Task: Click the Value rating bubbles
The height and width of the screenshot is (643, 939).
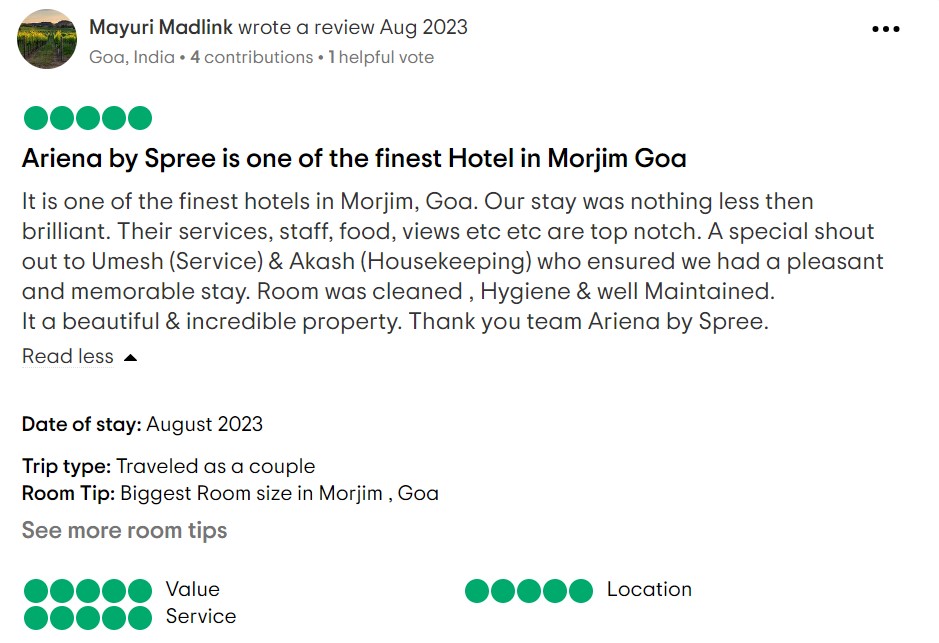Action: point(88,590)
